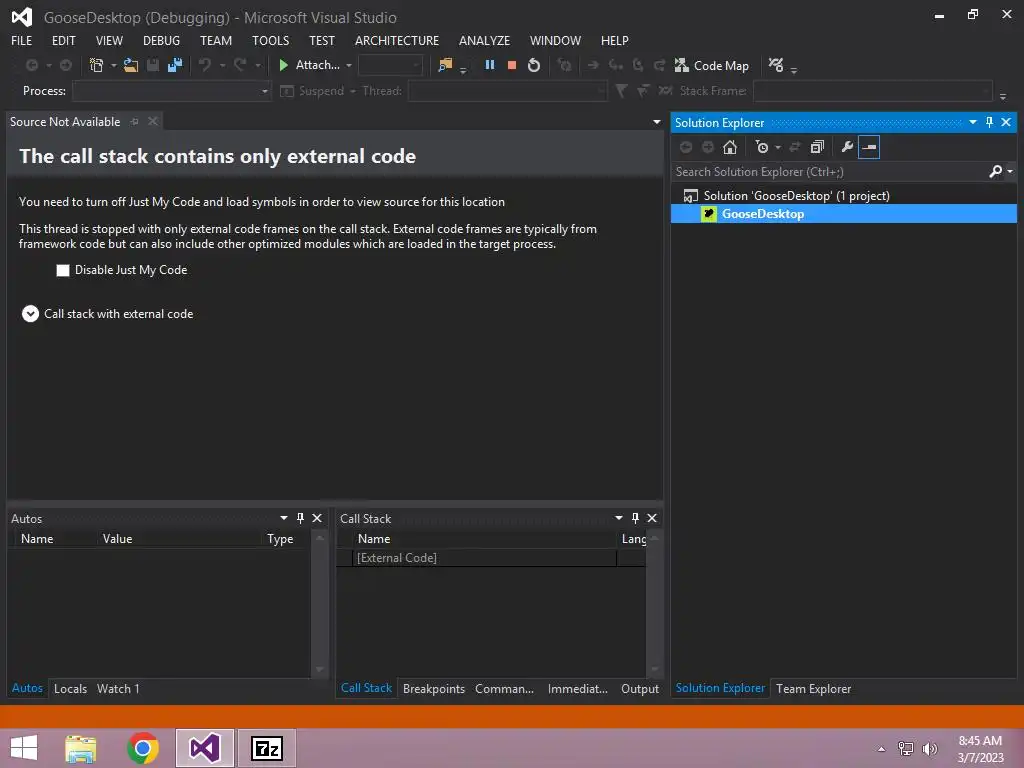Click Collapse All icon in Solution Explorer
Viewport: 1024px width, 768px height.
[x=817, y=147]
